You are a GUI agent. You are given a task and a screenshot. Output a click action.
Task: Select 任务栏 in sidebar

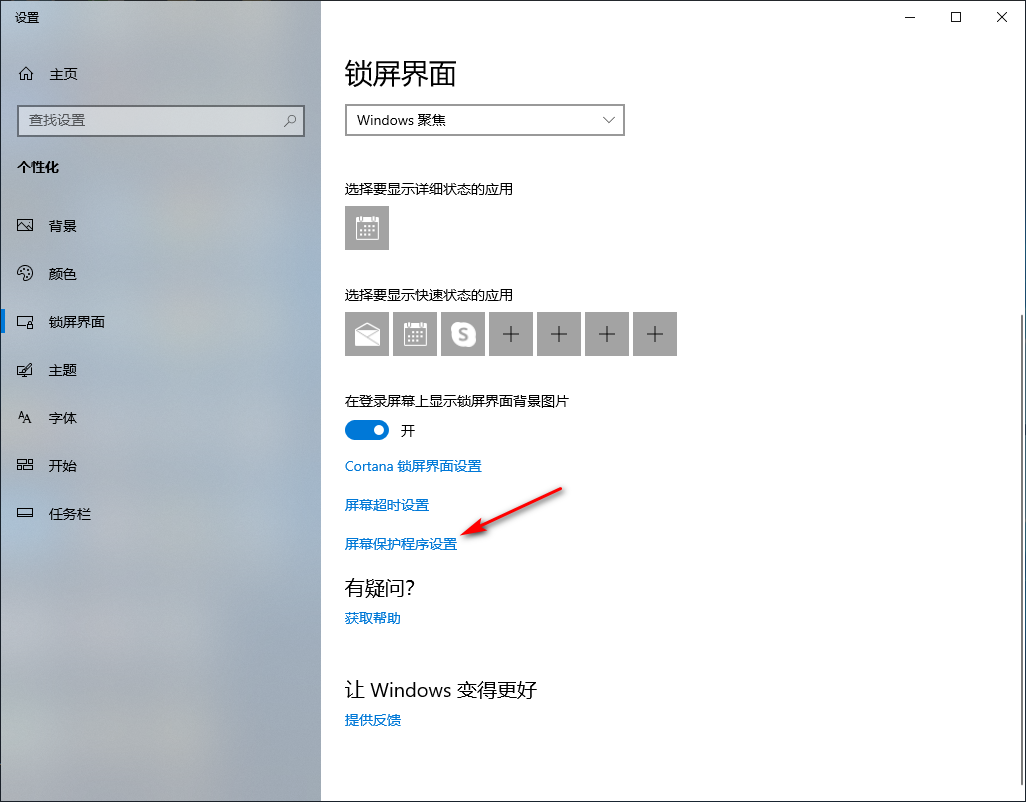pyautogui.click(x=69, y=514)
